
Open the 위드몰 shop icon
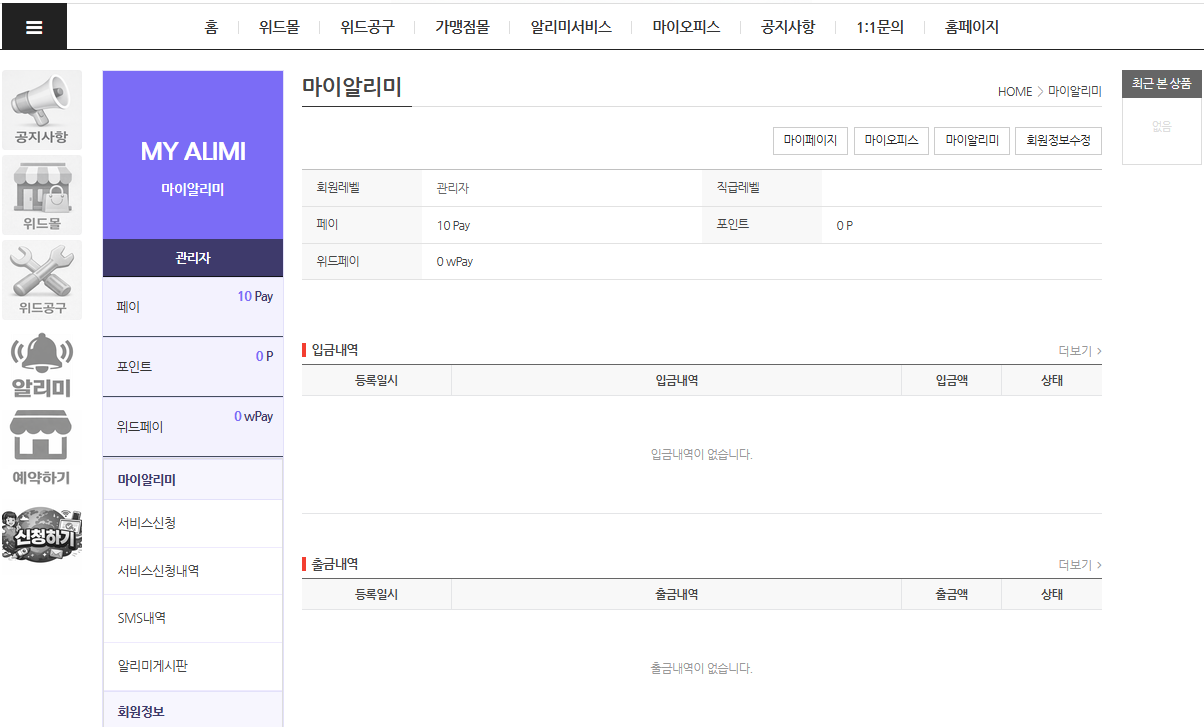click(x=42, y=195)
